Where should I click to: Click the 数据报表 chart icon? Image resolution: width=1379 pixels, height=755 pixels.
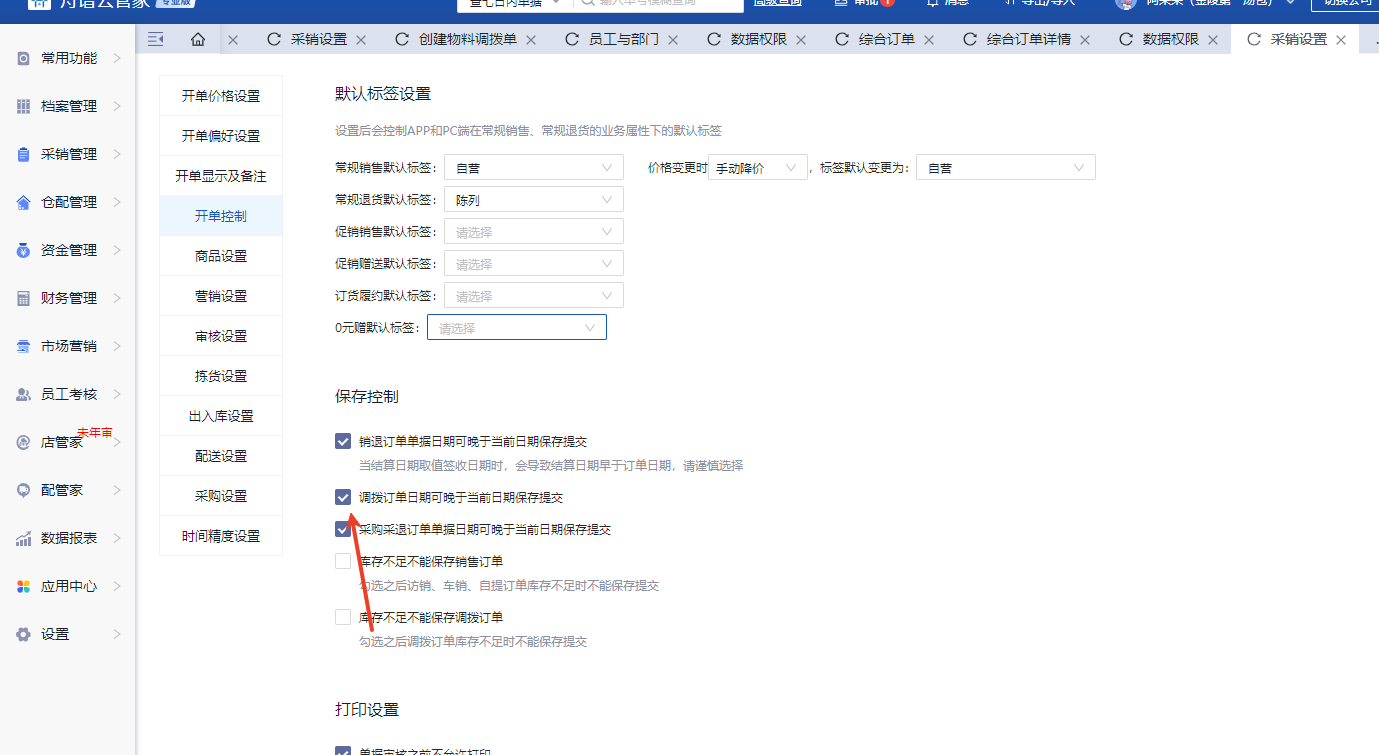(x=24, y=538)
